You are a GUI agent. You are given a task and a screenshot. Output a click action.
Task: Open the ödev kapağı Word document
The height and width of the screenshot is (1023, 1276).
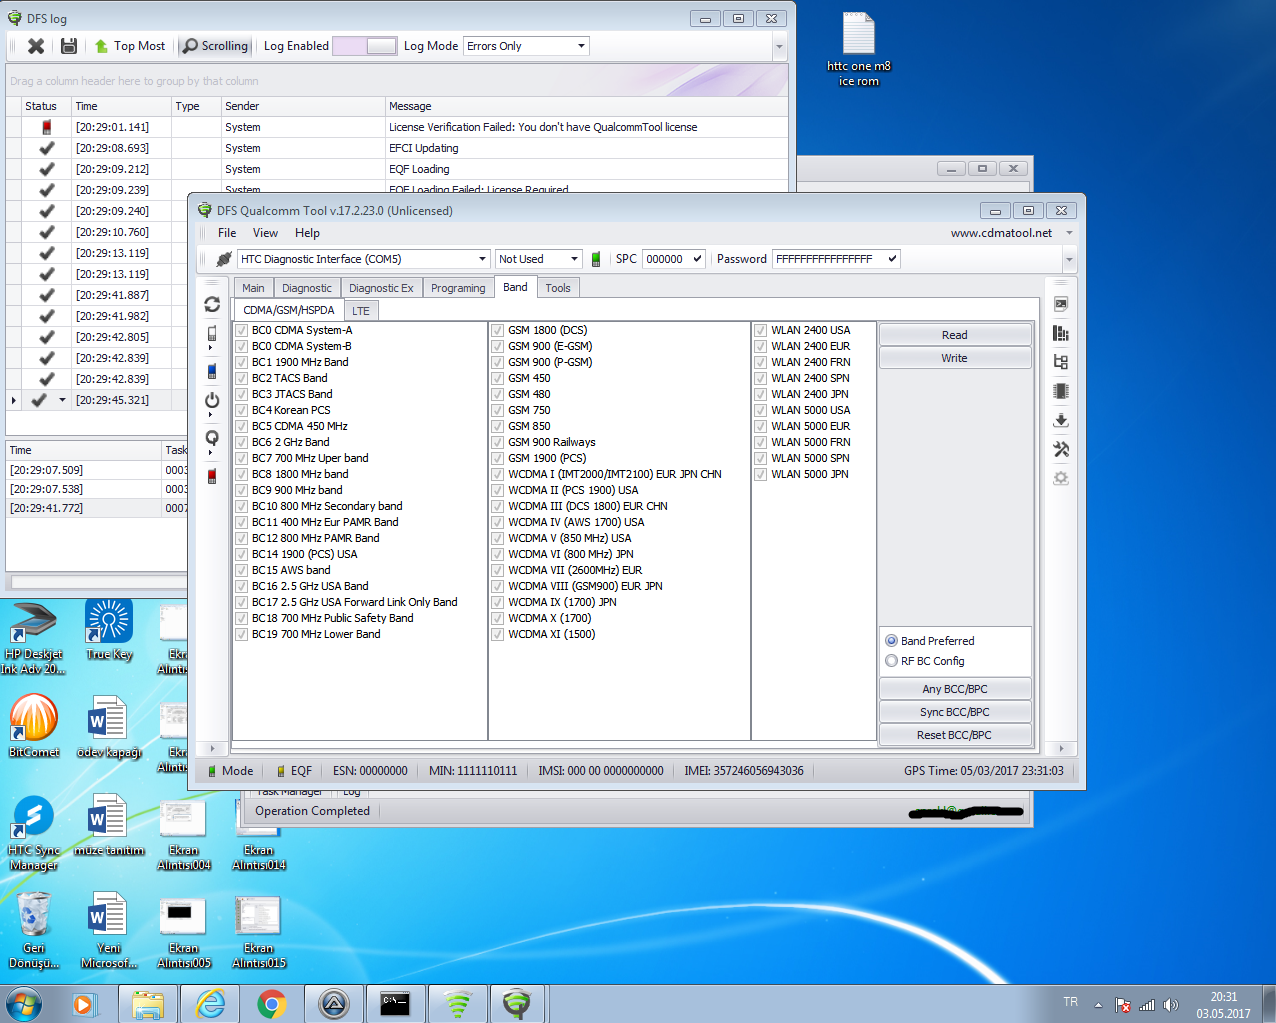tap(109, 726)
